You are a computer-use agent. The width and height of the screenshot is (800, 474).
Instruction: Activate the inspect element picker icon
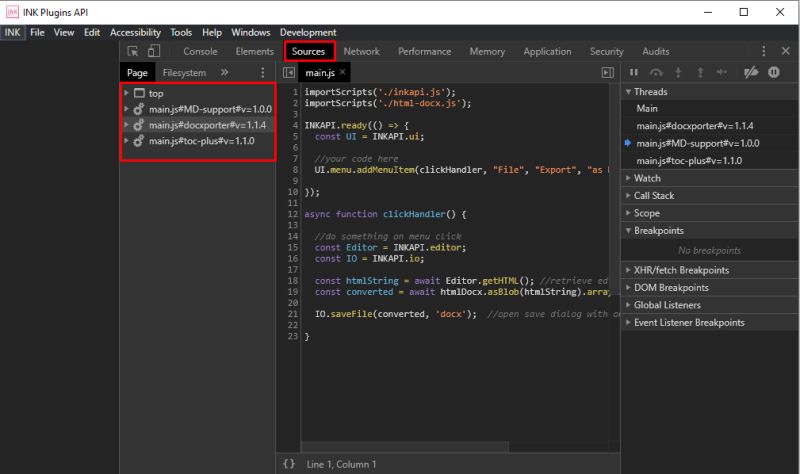(x=133, y=51)
